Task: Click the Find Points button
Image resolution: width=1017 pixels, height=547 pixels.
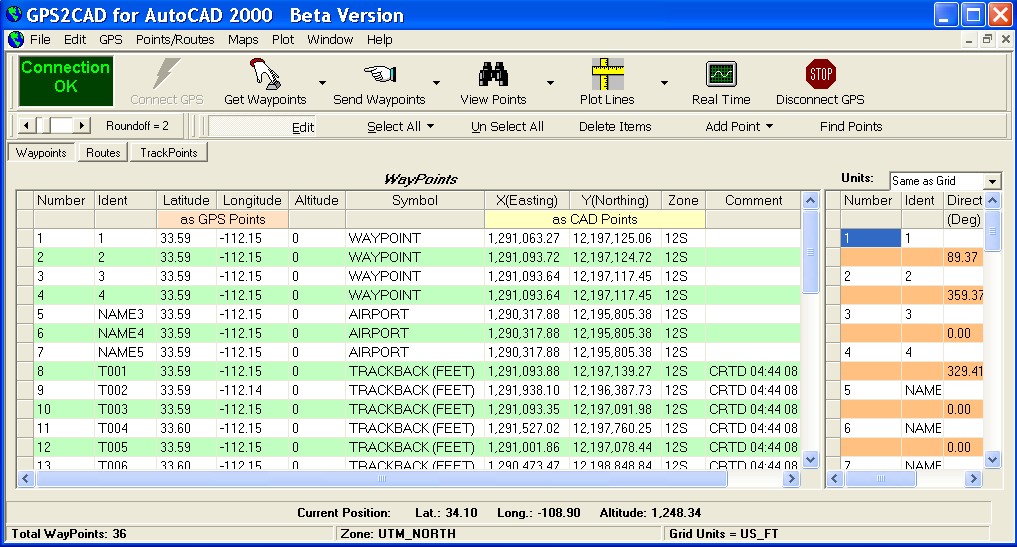Action: tap(851, 127)
